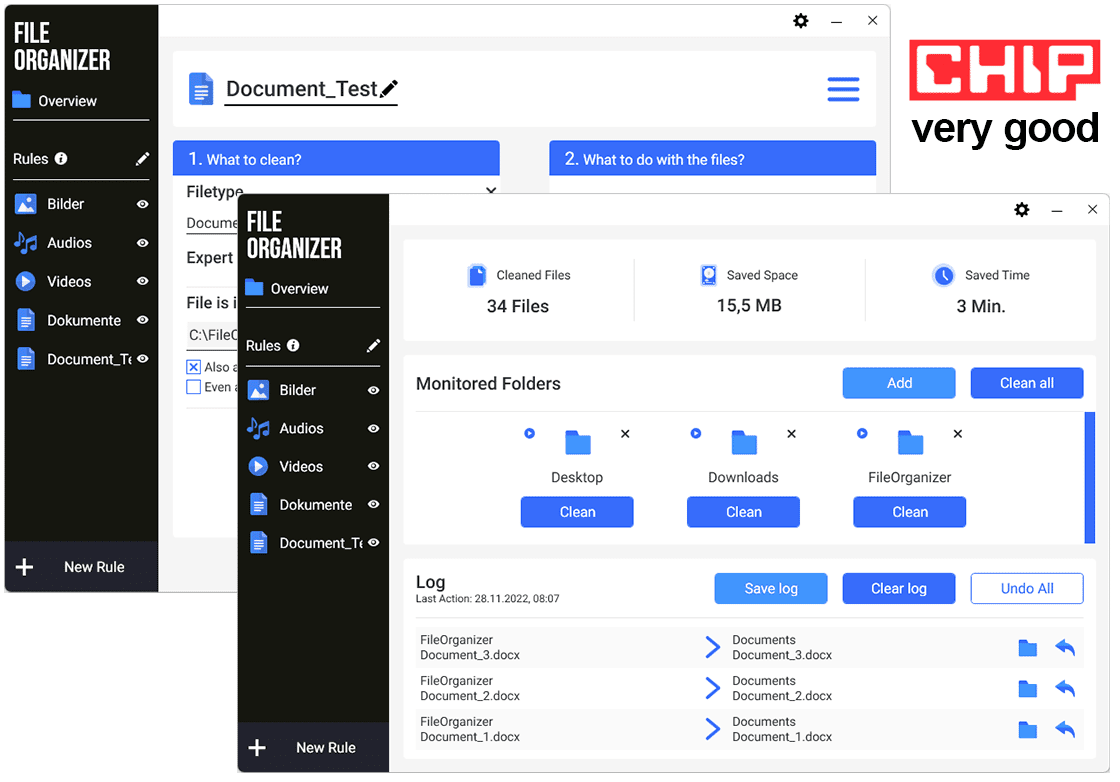Select Document_Te rule in back window sidebar
This screenshot has width=1120, height=782.
click(89, 359)
